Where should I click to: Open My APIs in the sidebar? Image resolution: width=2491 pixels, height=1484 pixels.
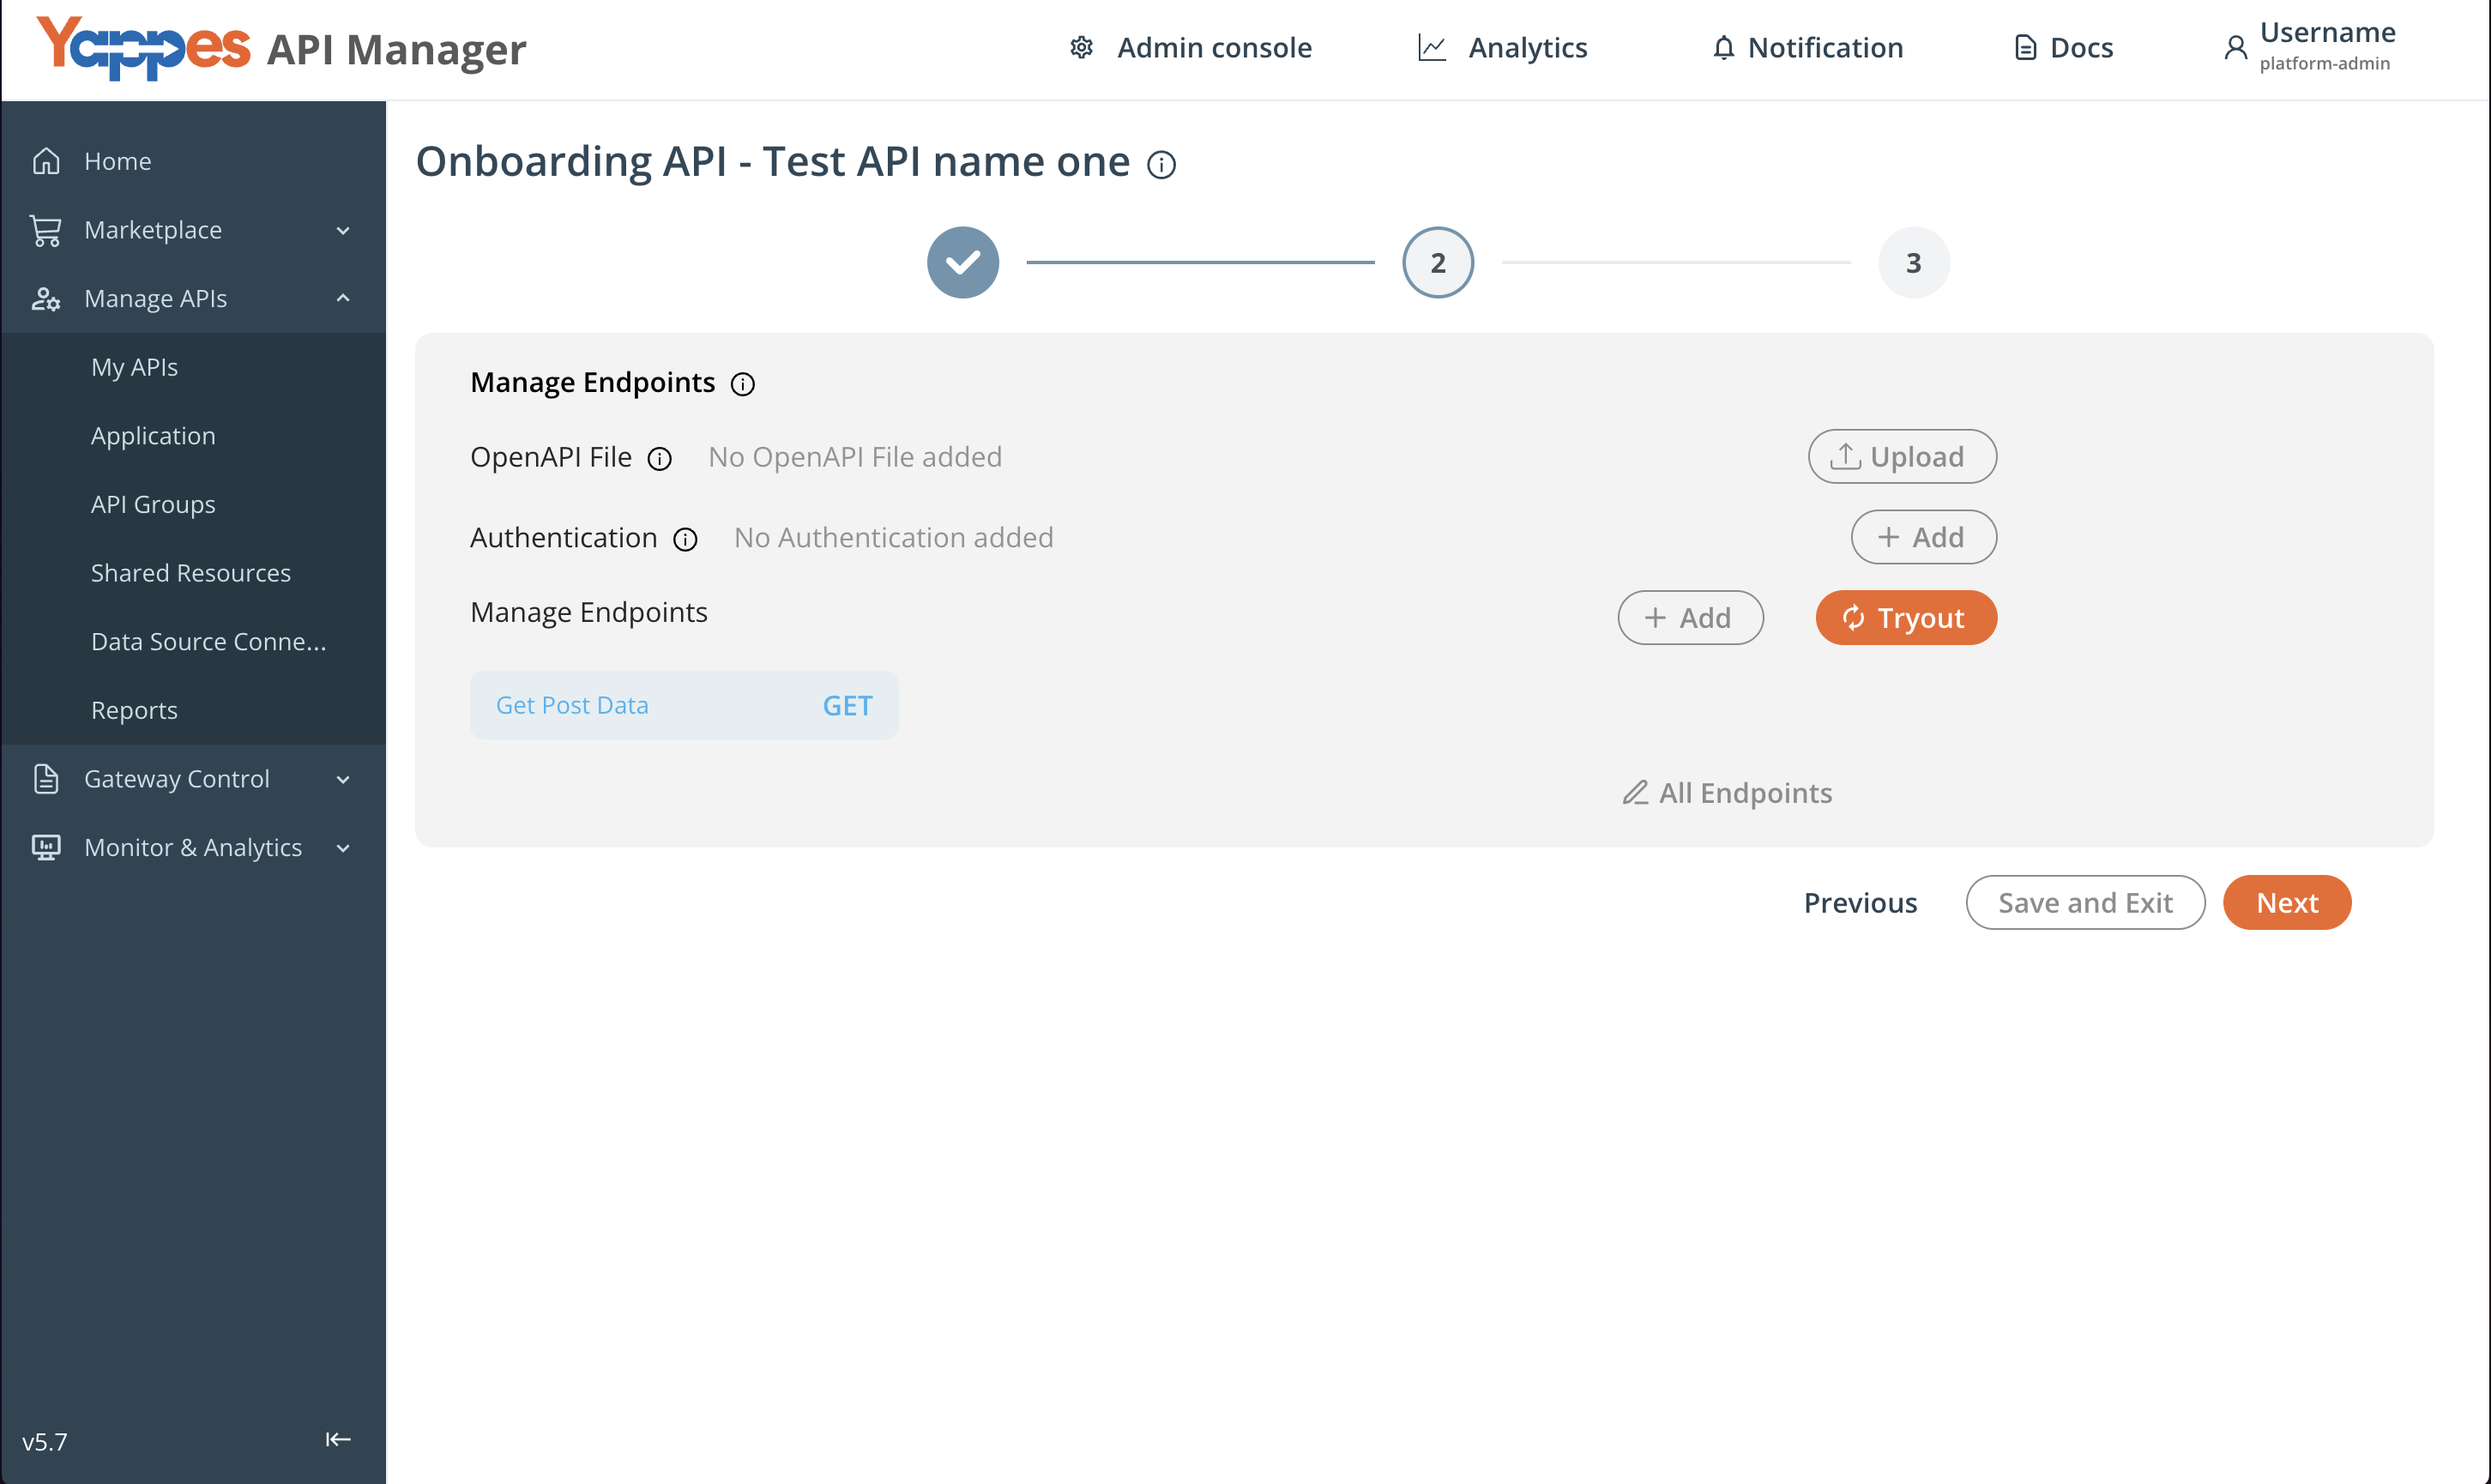pyautogui.click(x=193, y=367)
